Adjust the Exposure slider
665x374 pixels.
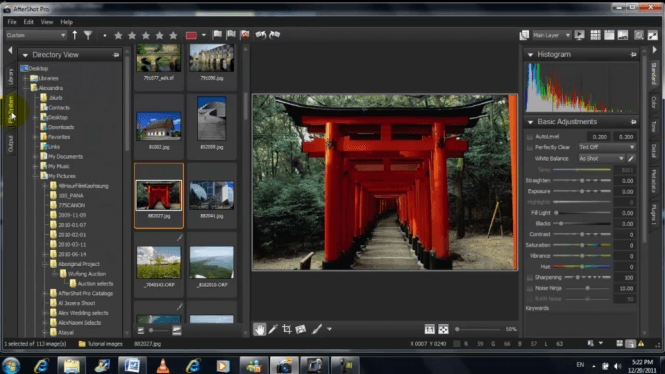[582, 192]
